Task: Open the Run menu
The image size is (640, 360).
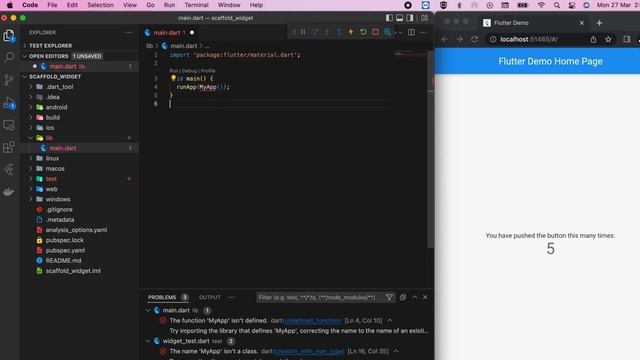Action: click(x=169, y=5)
